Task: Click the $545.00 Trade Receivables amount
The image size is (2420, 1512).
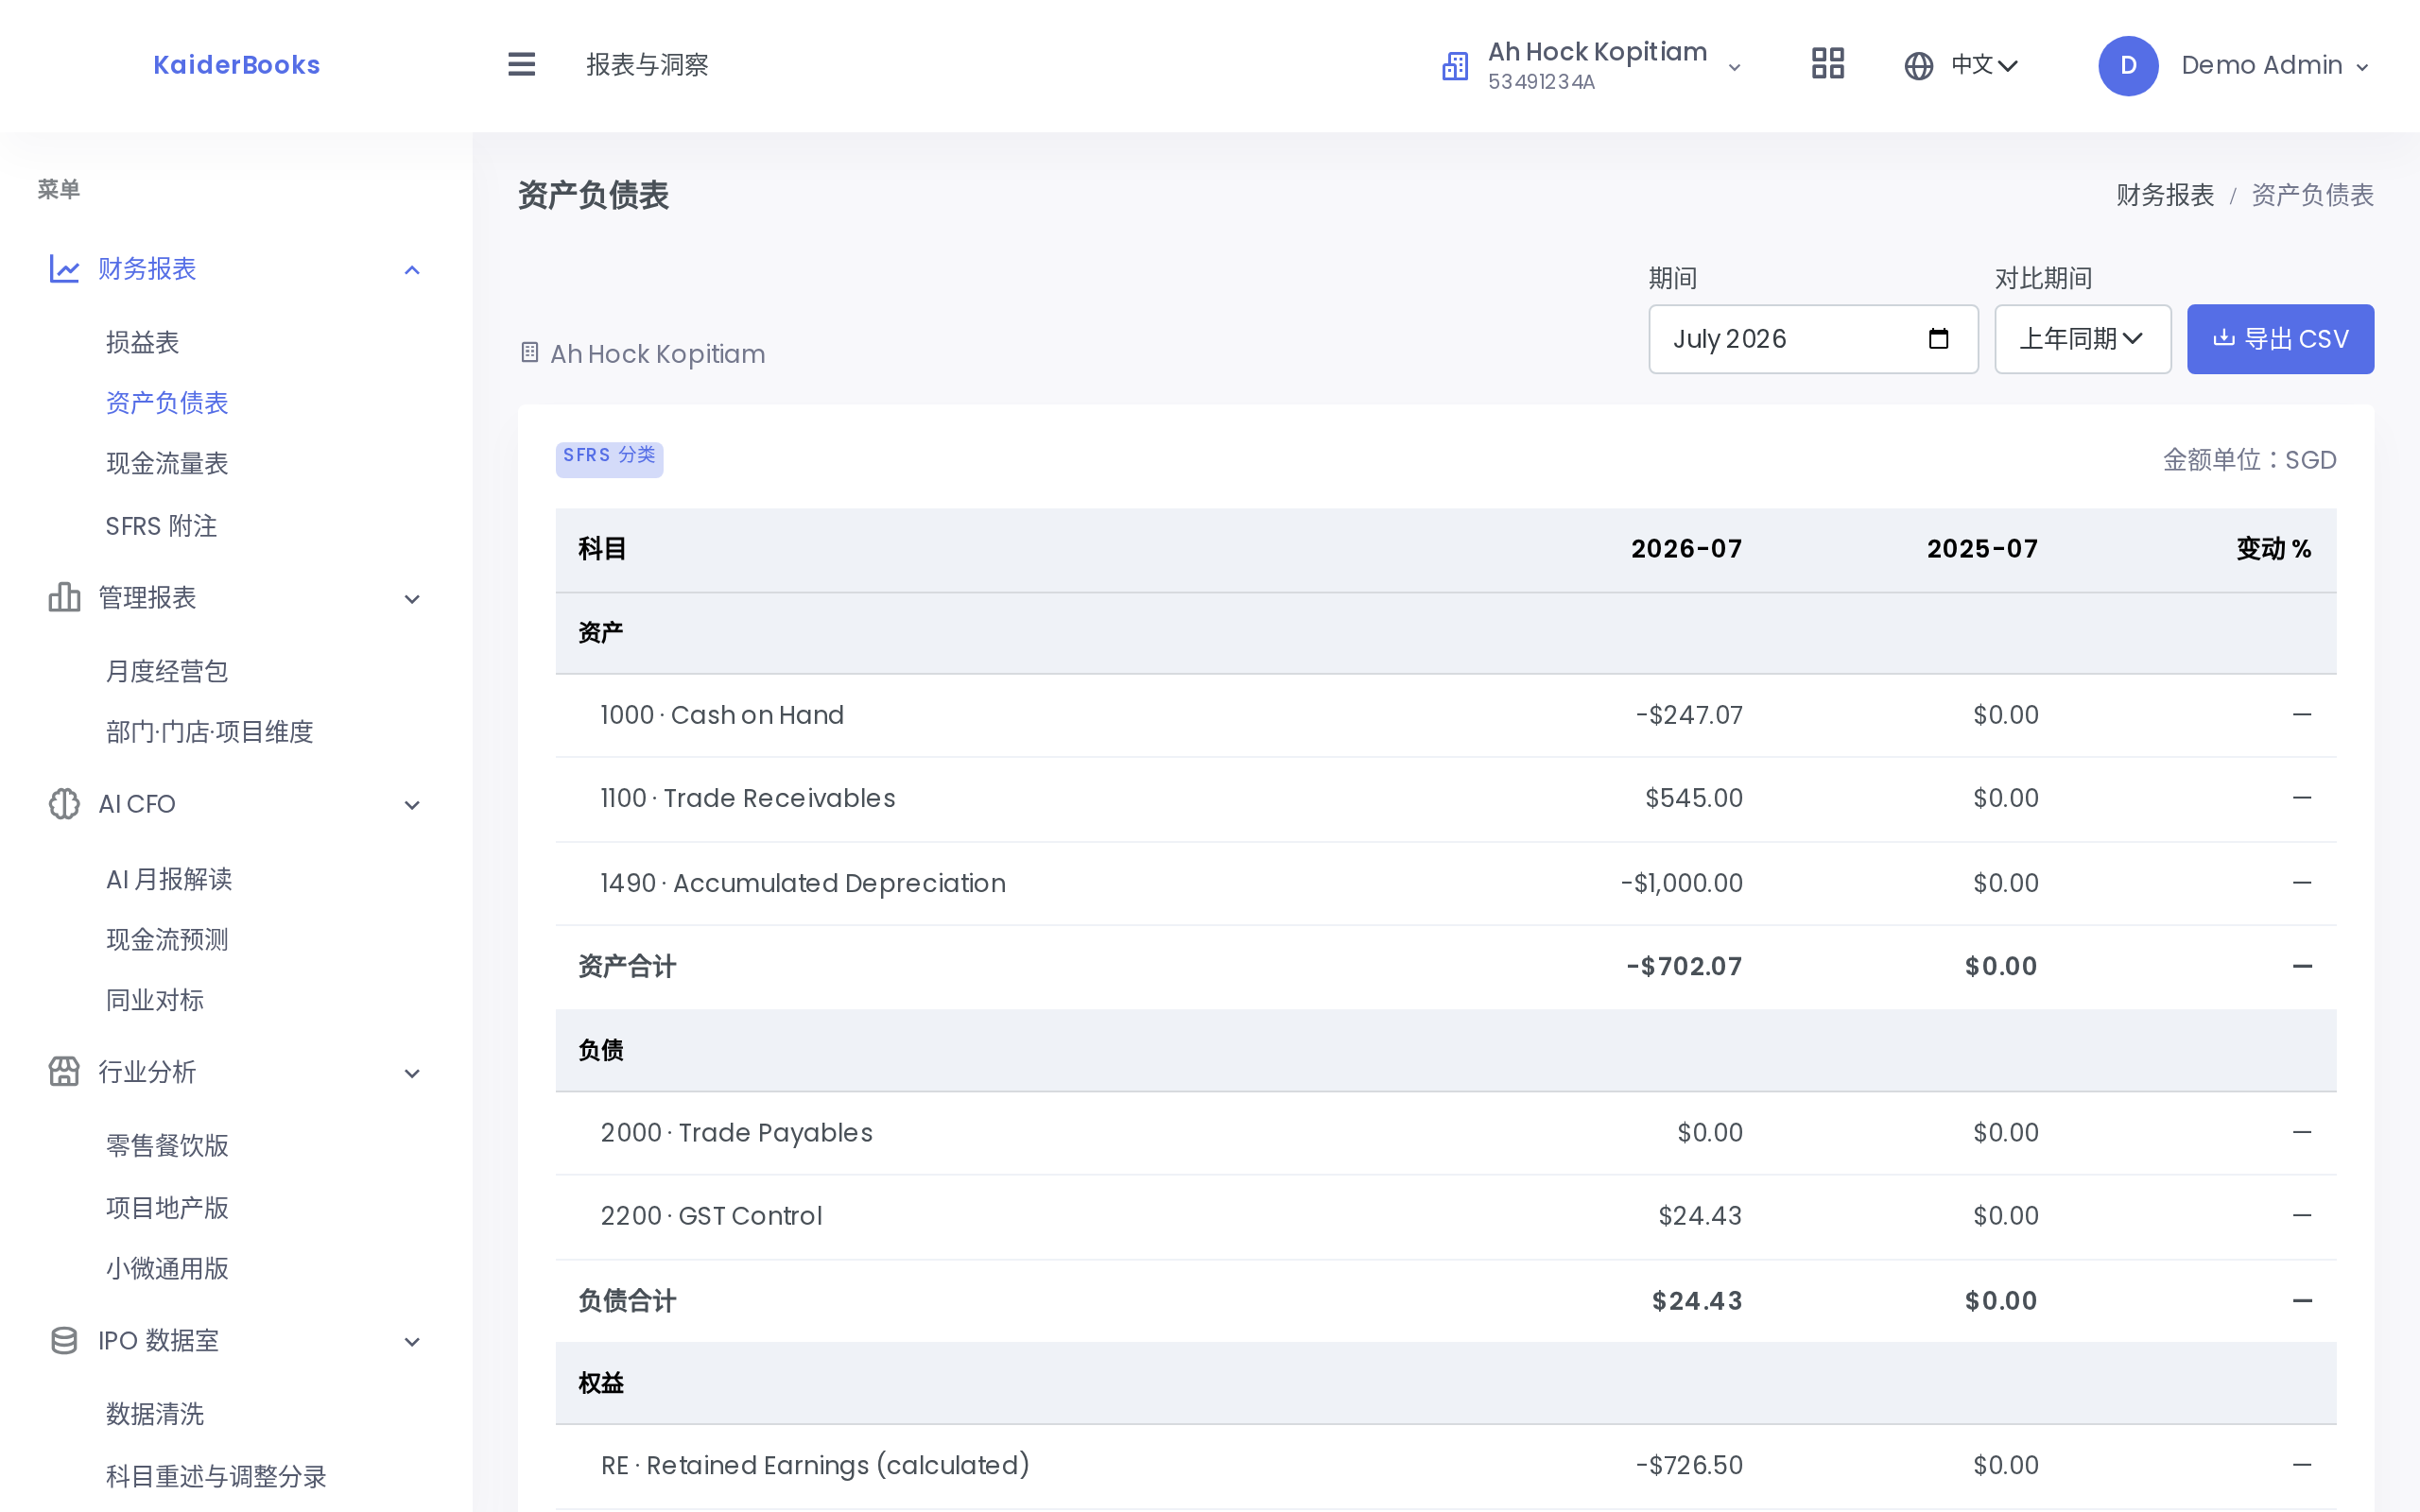Action: [x=1694, y=798]
